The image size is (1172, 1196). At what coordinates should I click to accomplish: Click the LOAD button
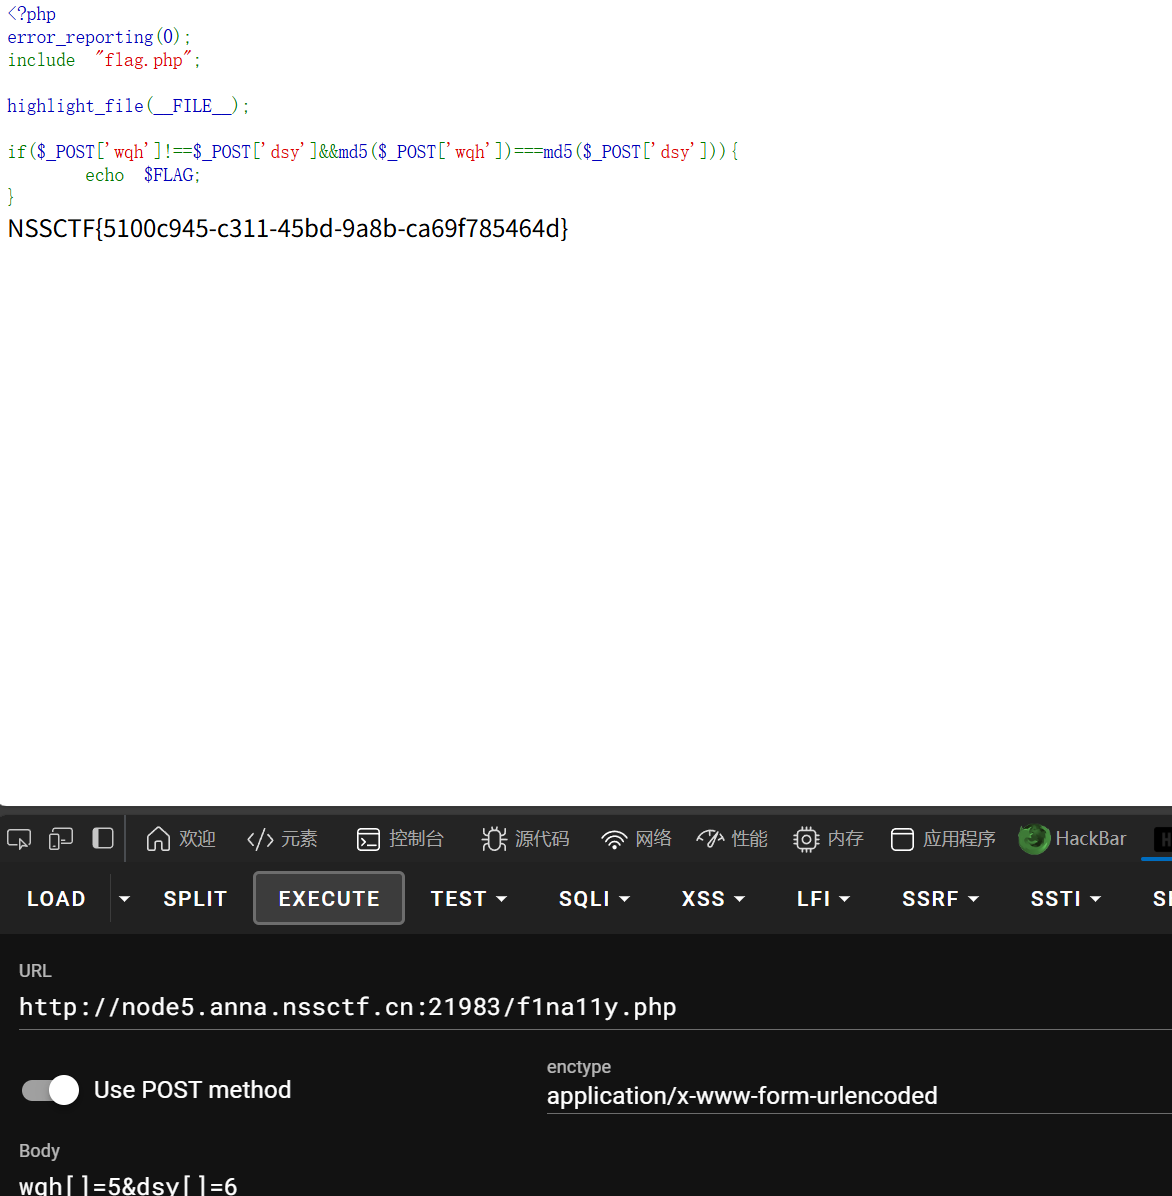[x=56, y=899]
